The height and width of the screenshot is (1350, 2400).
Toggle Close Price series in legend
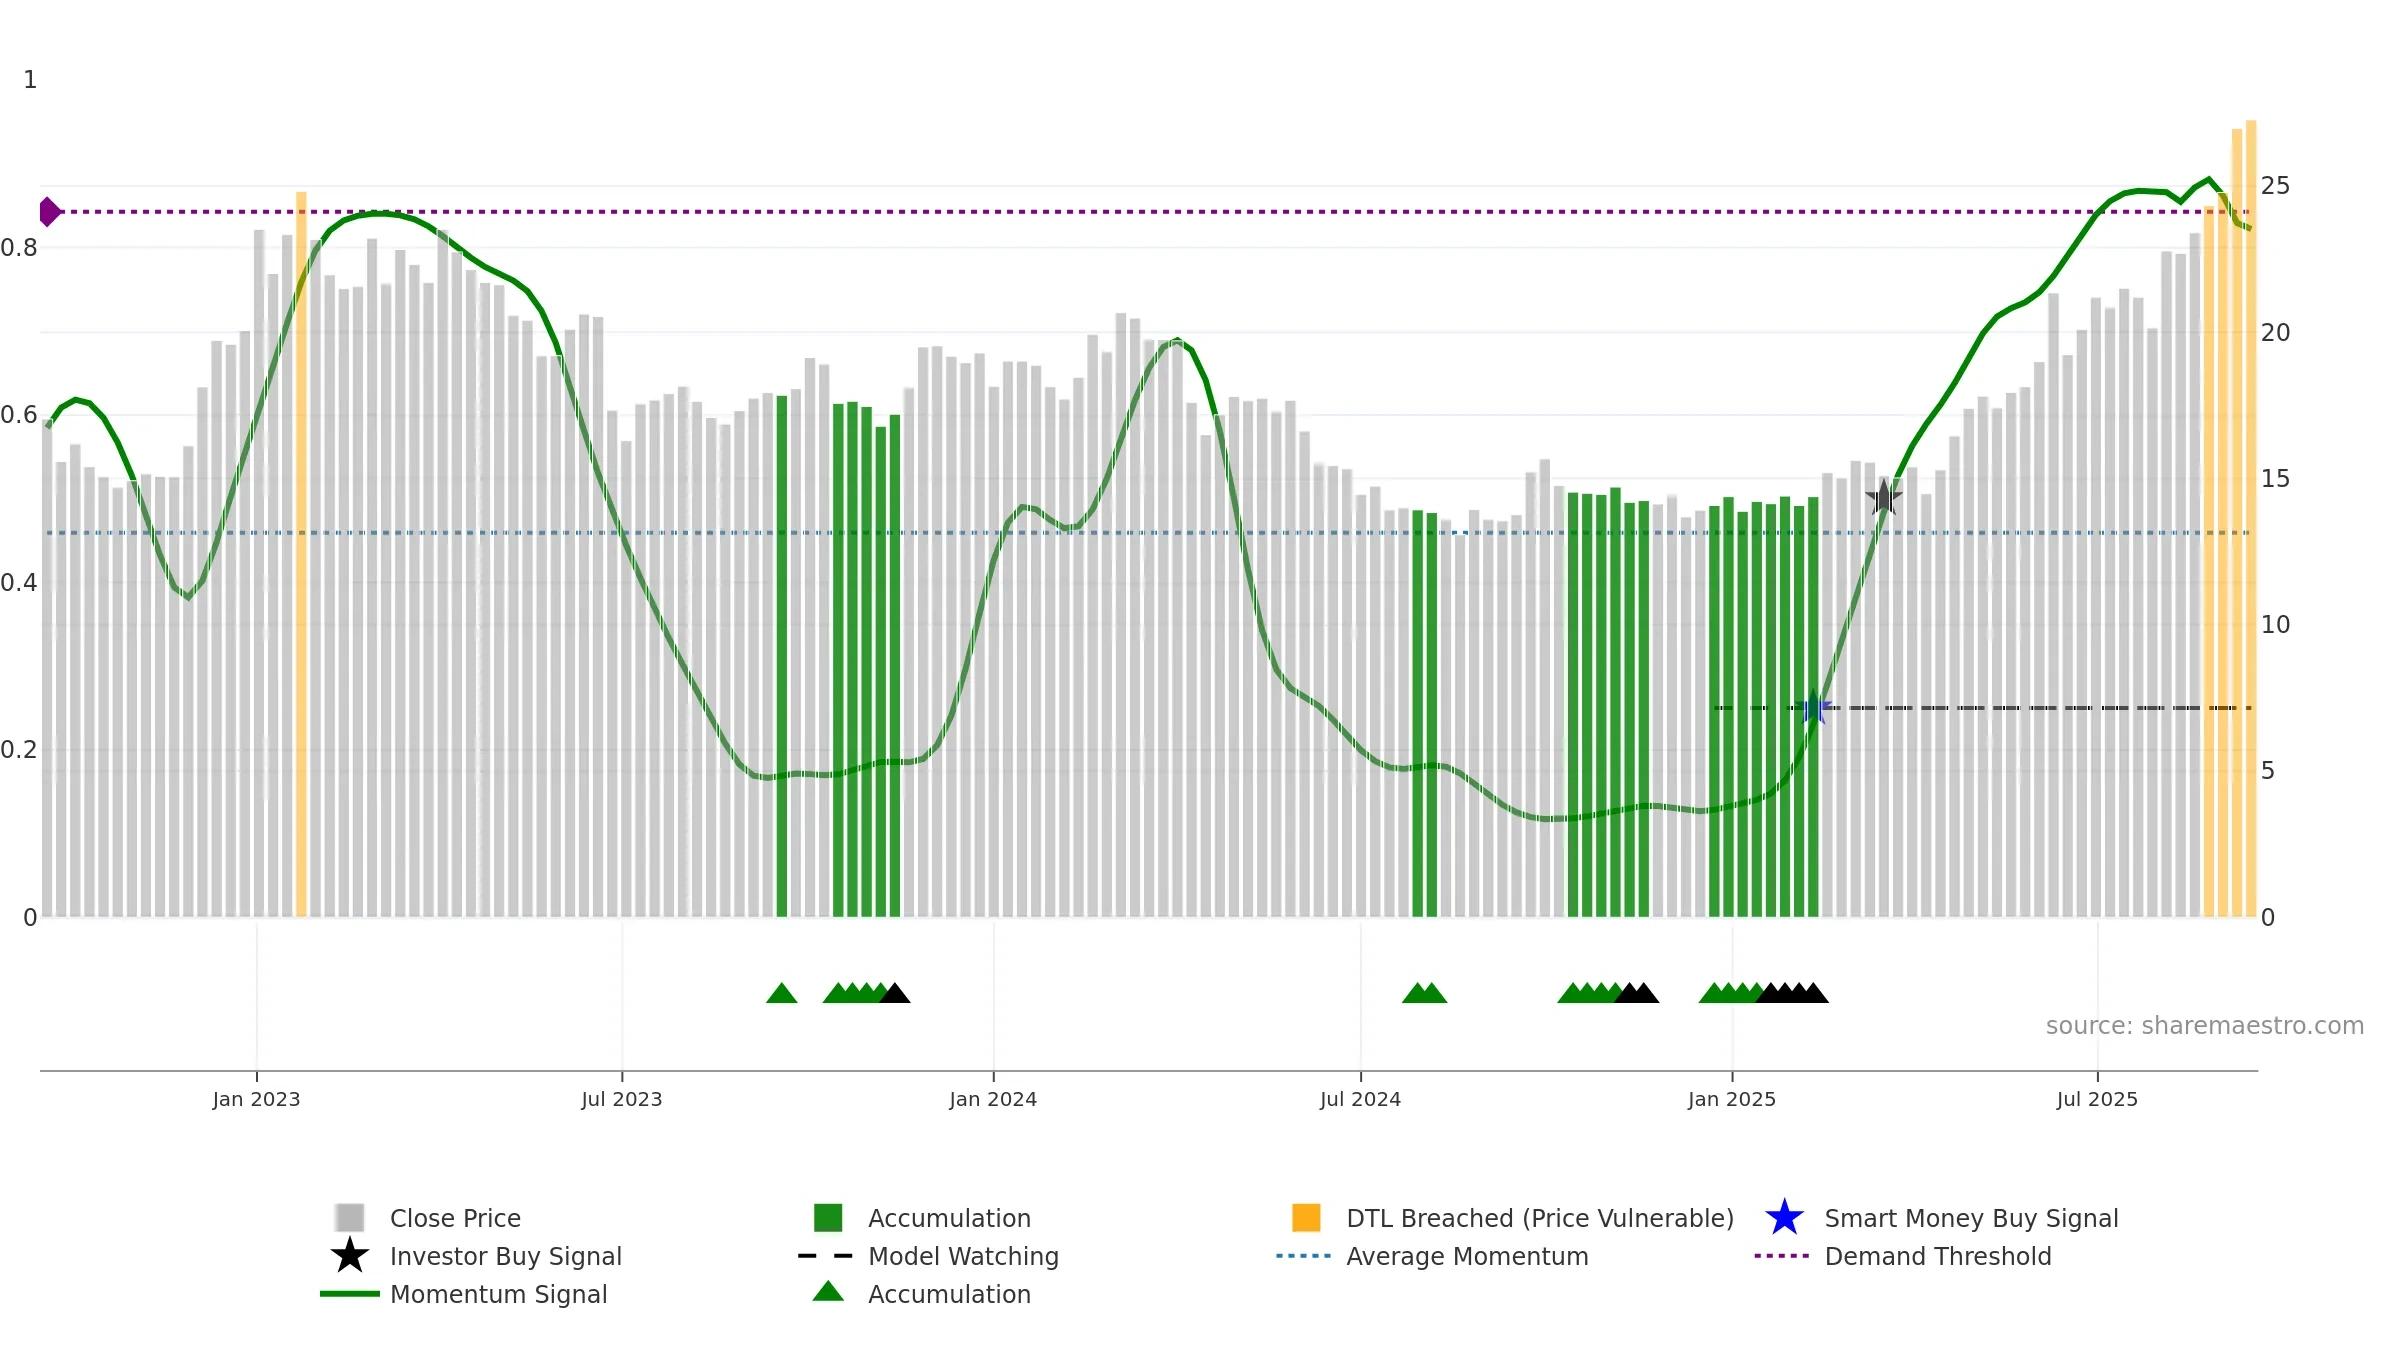tap(455, 1218)
